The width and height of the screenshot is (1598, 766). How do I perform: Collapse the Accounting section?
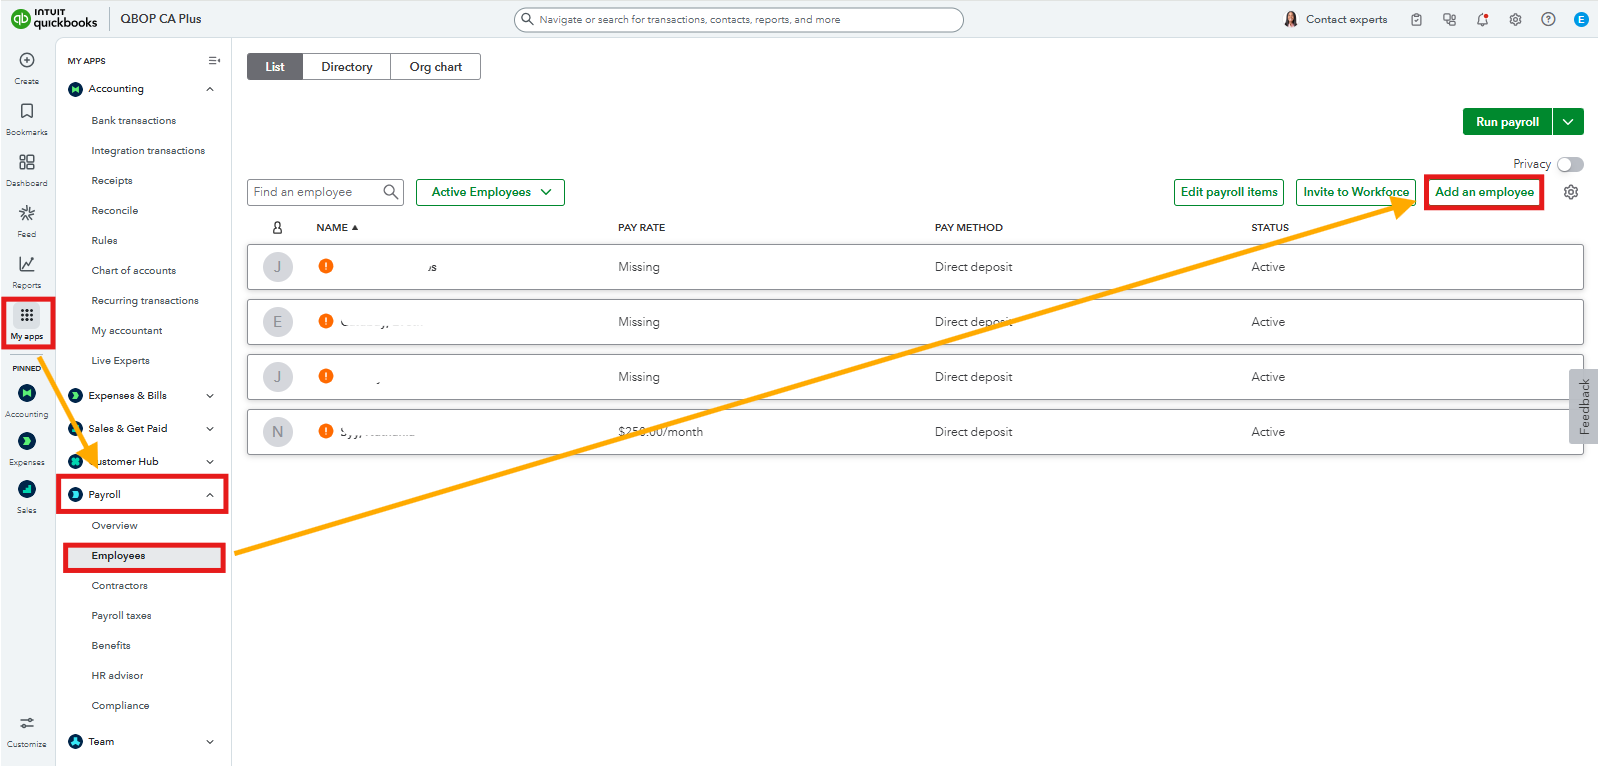(x=210, y=89)
